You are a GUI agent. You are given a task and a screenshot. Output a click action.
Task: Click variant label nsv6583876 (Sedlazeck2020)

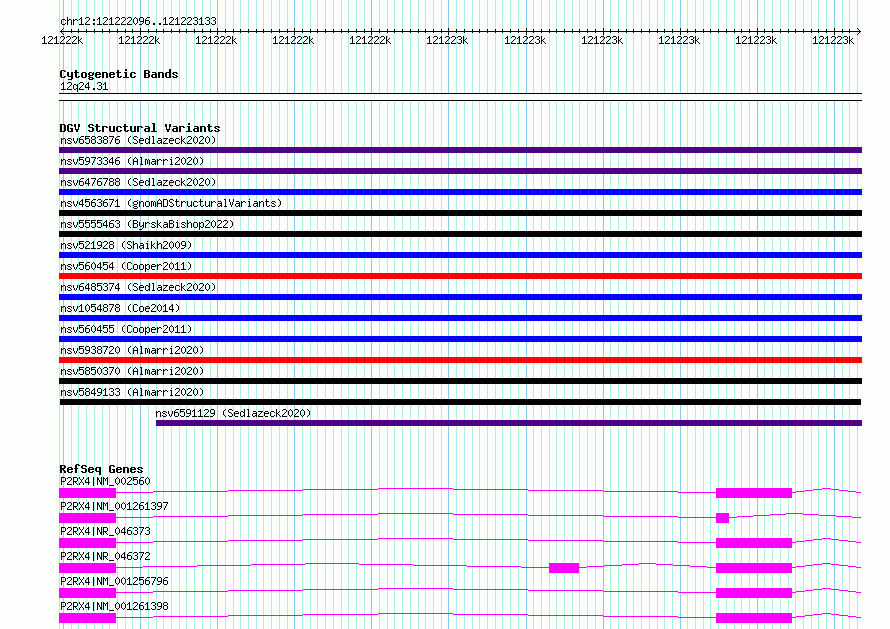coord(138,140)
